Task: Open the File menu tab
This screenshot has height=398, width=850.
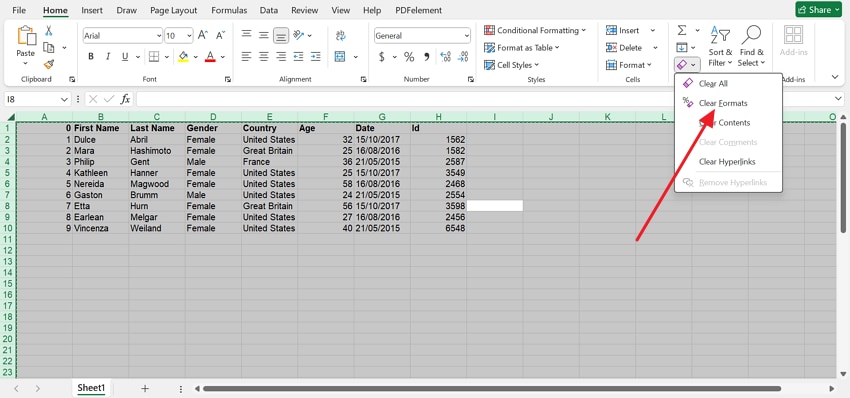Action: (19, 10)
